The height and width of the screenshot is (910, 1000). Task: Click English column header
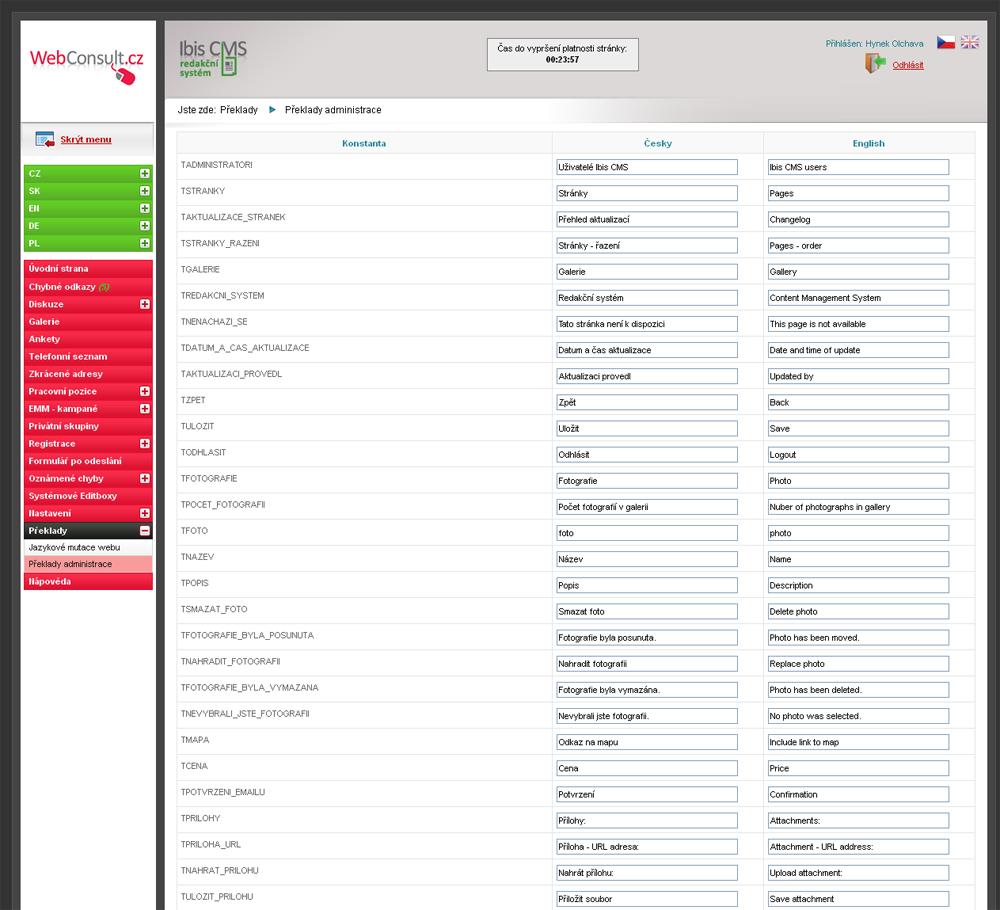(x=869, y=143)
